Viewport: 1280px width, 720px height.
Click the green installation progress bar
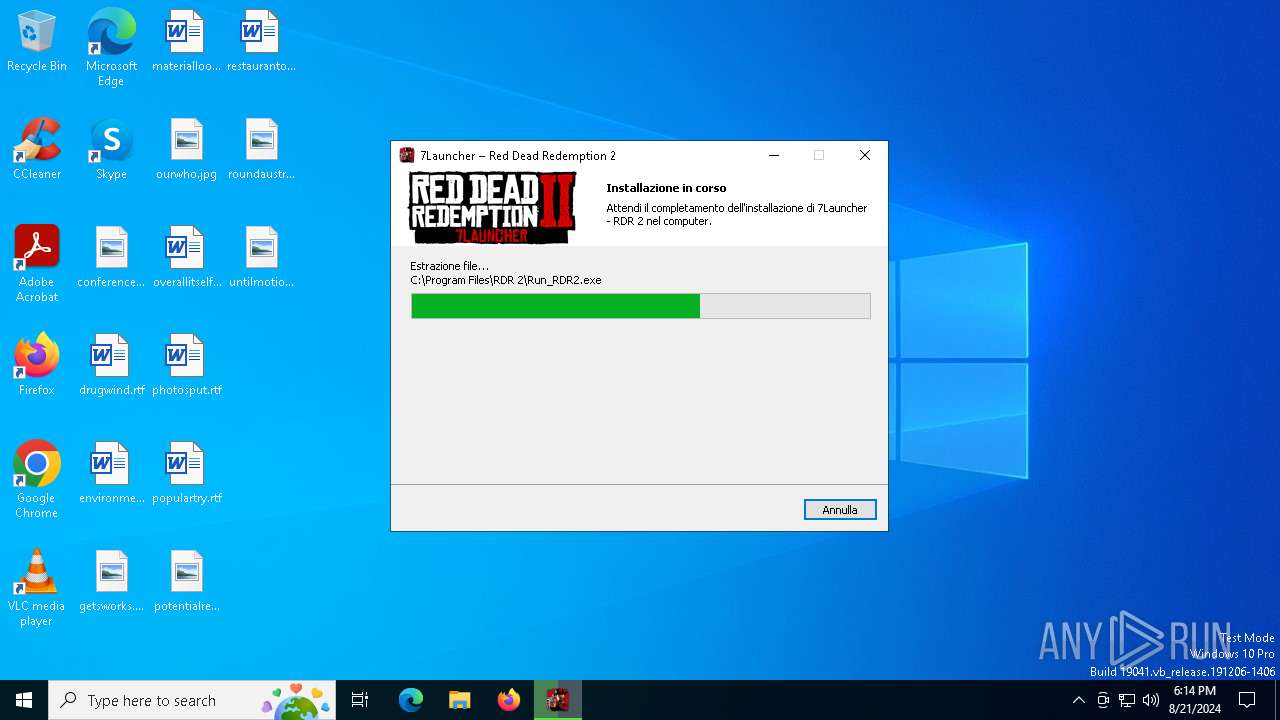pyautogui.click(x=641, y=306)
